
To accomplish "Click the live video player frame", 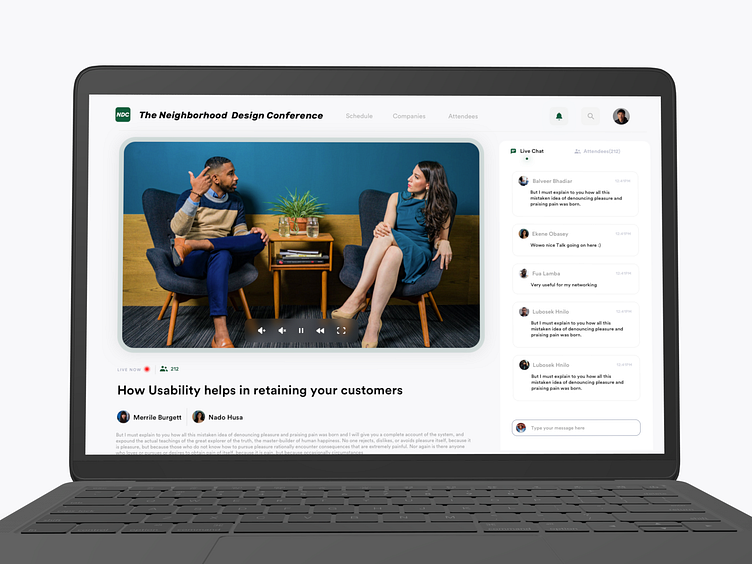I will point(301,245).
